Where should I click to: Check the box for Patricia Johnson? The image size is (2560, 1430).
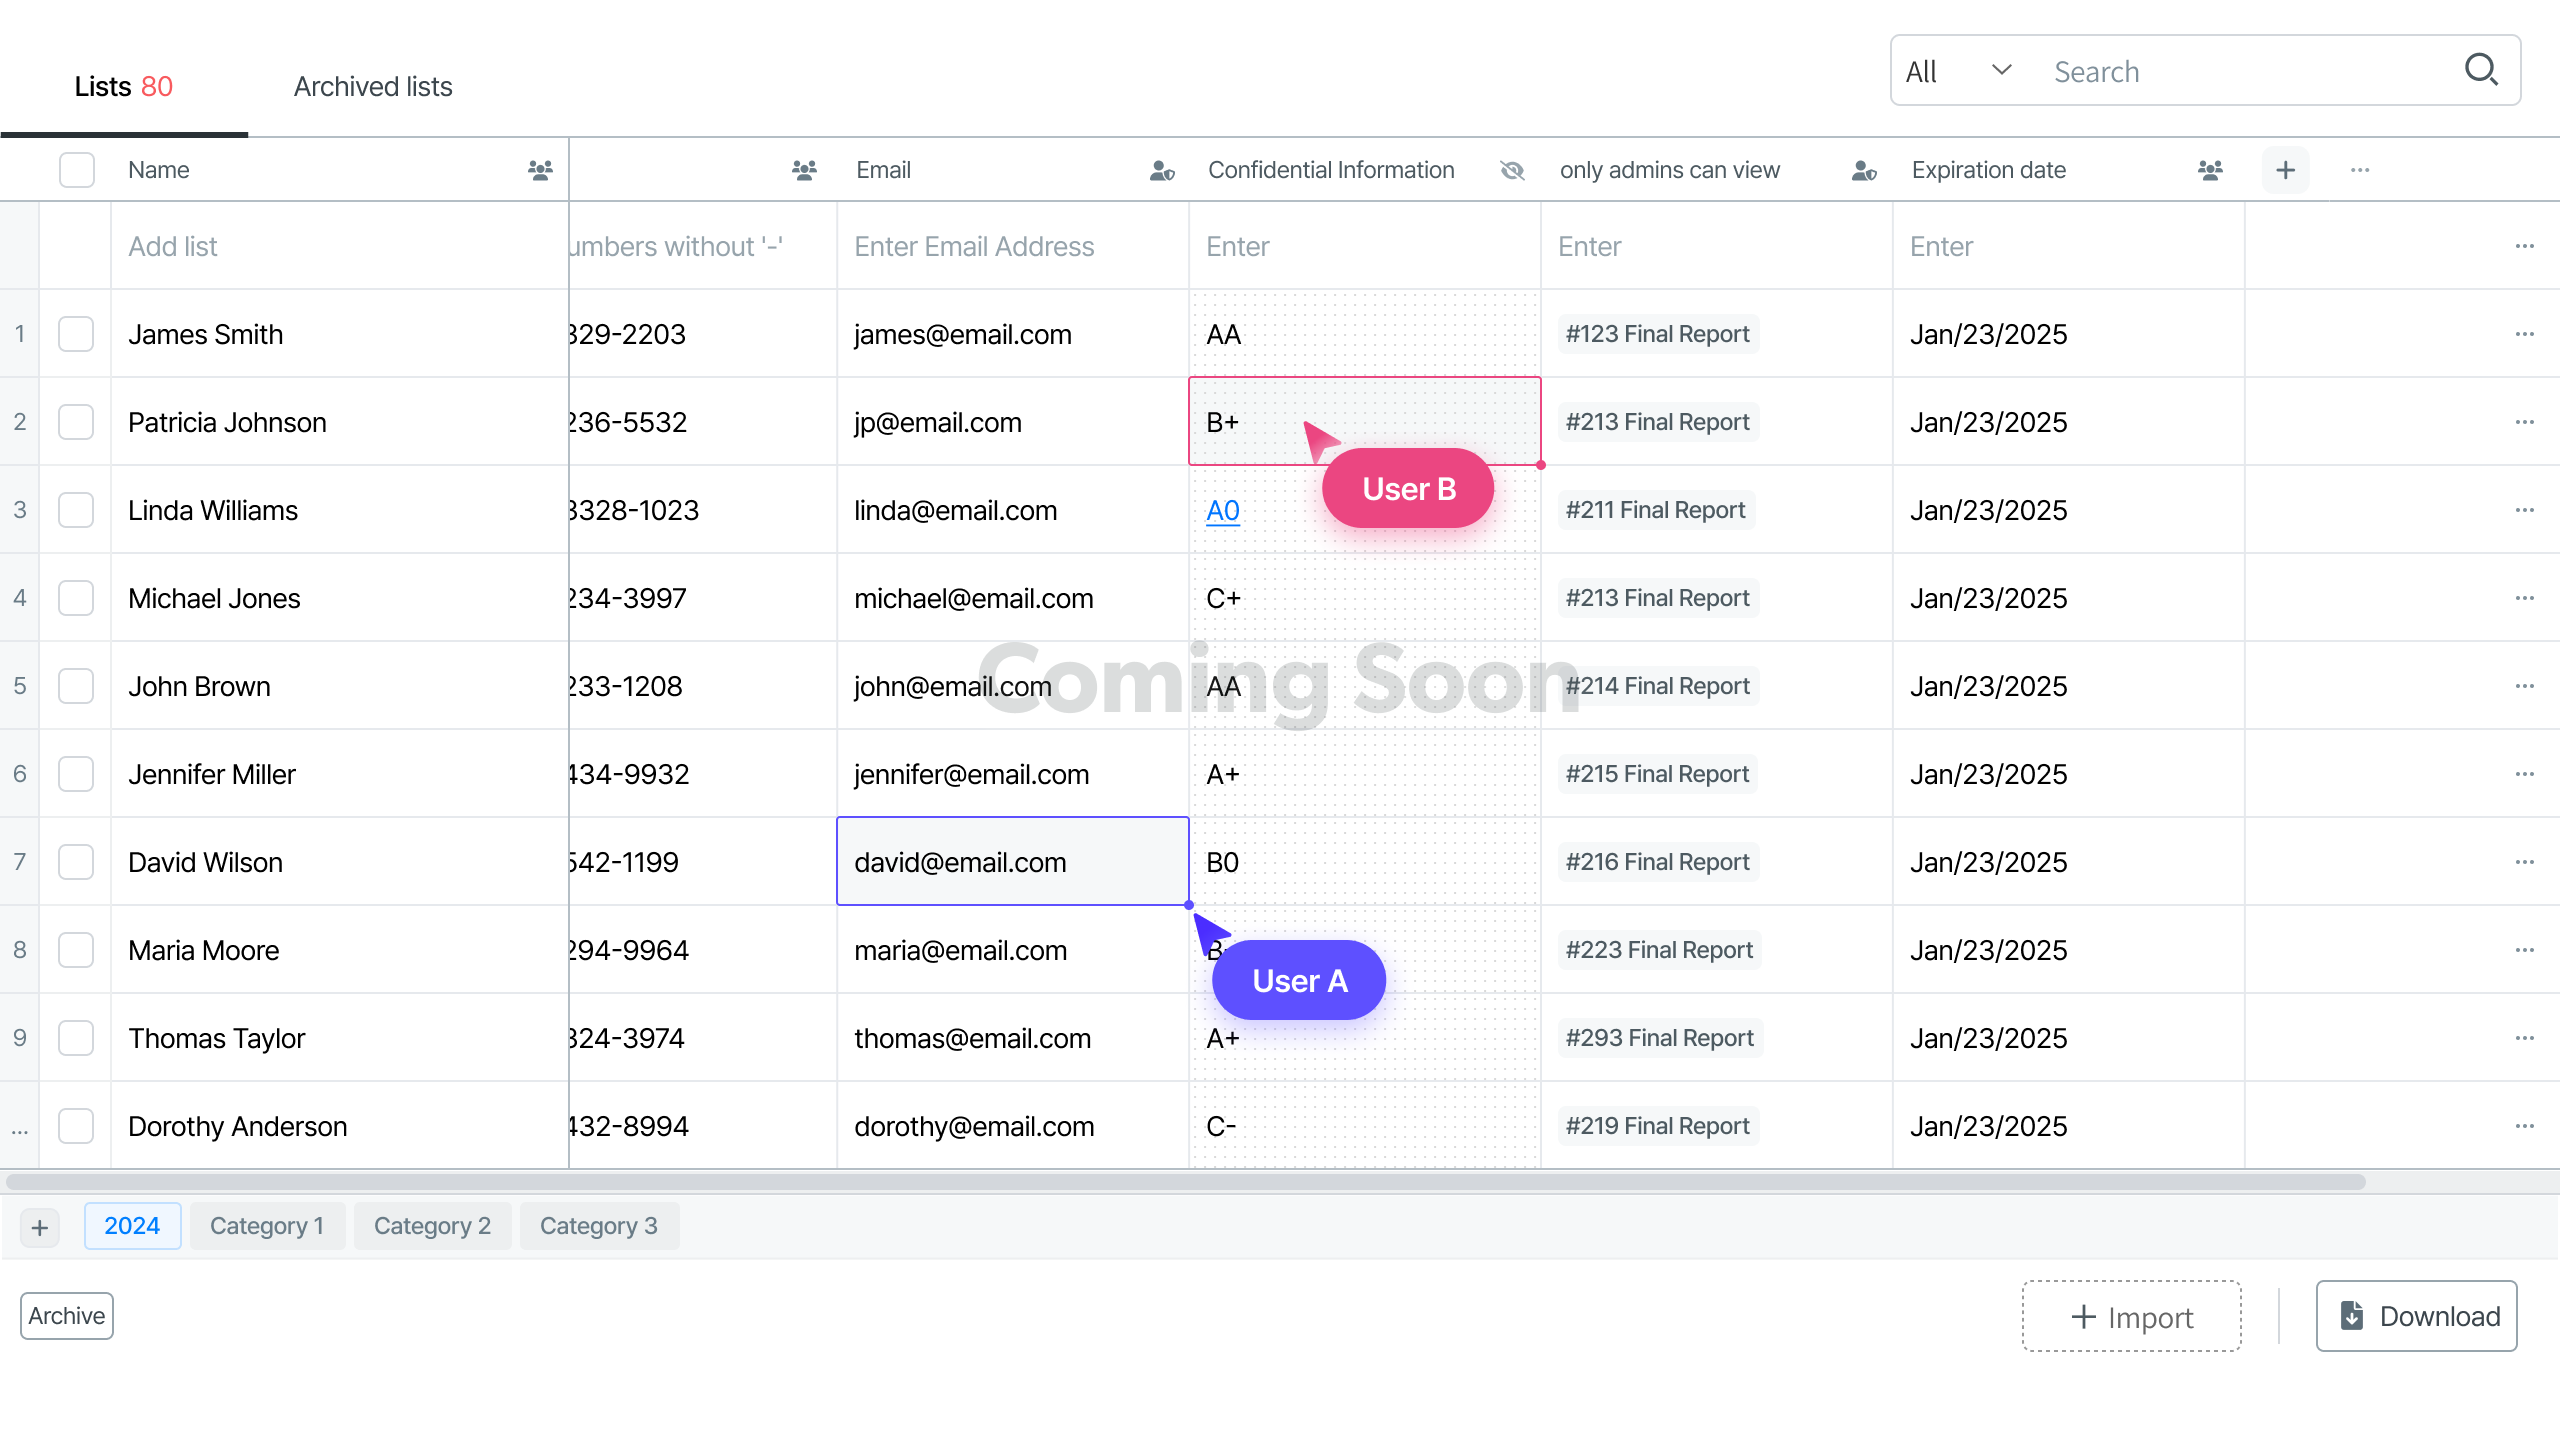pos(76,422)
